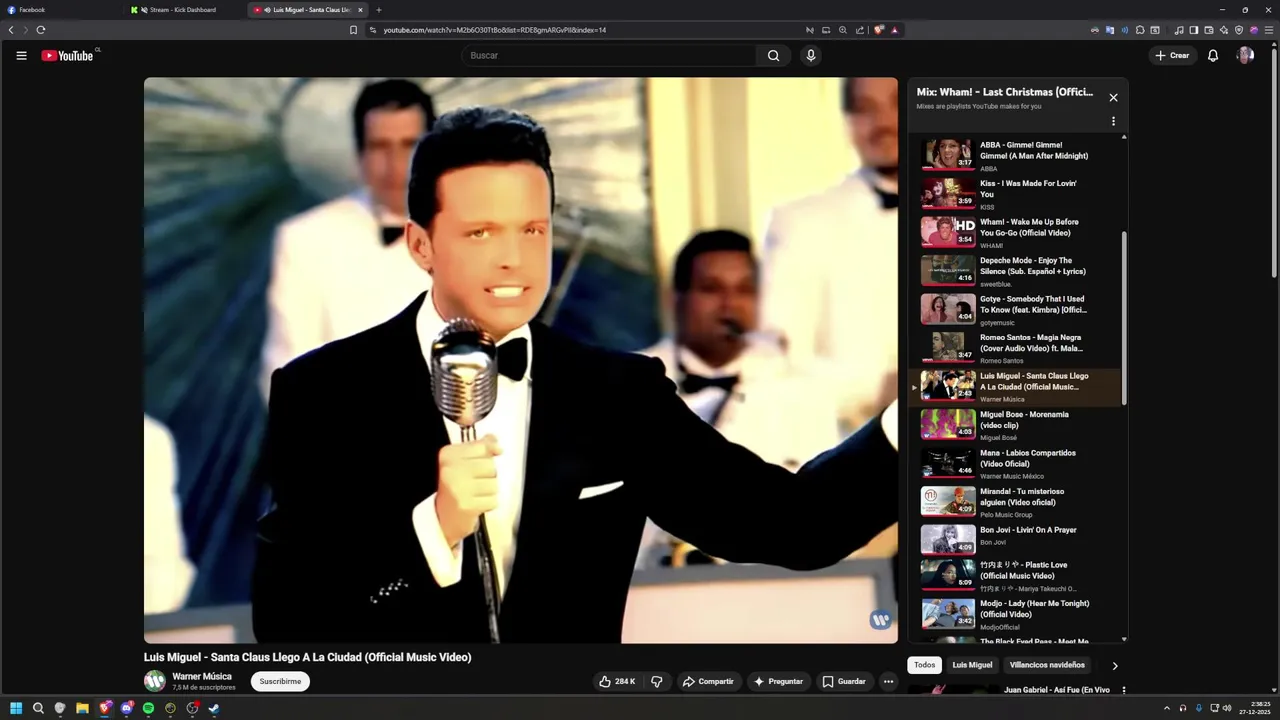This screenshot has width=1280, height=720.
Task: Select the Todos filter chip
Action: tap(925, 665)
